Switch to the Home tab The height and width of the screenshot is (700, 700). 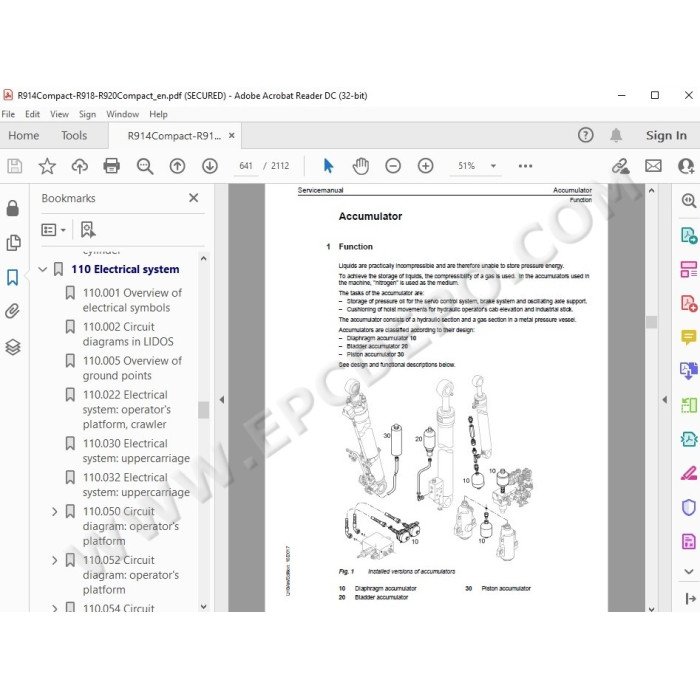[x=24, y=135]
